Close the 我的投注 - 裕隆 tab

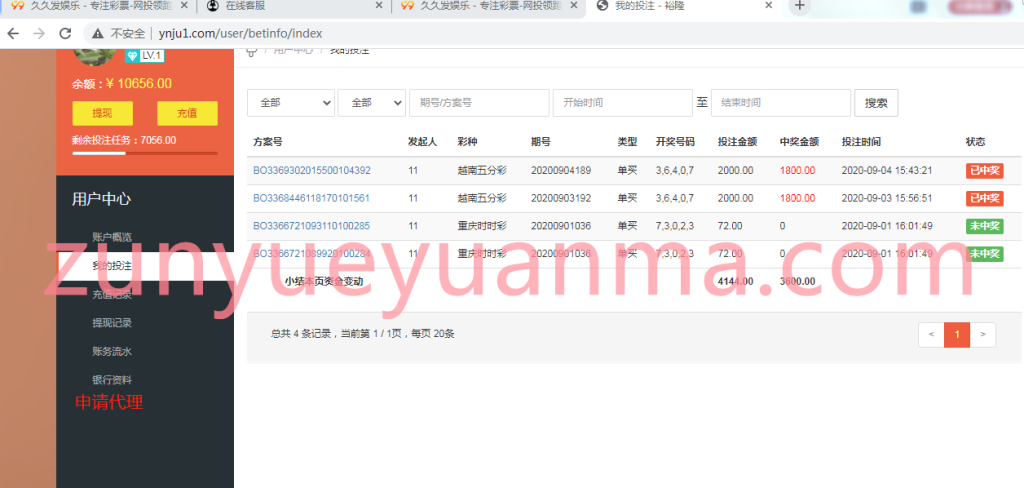tap(769, 6)
